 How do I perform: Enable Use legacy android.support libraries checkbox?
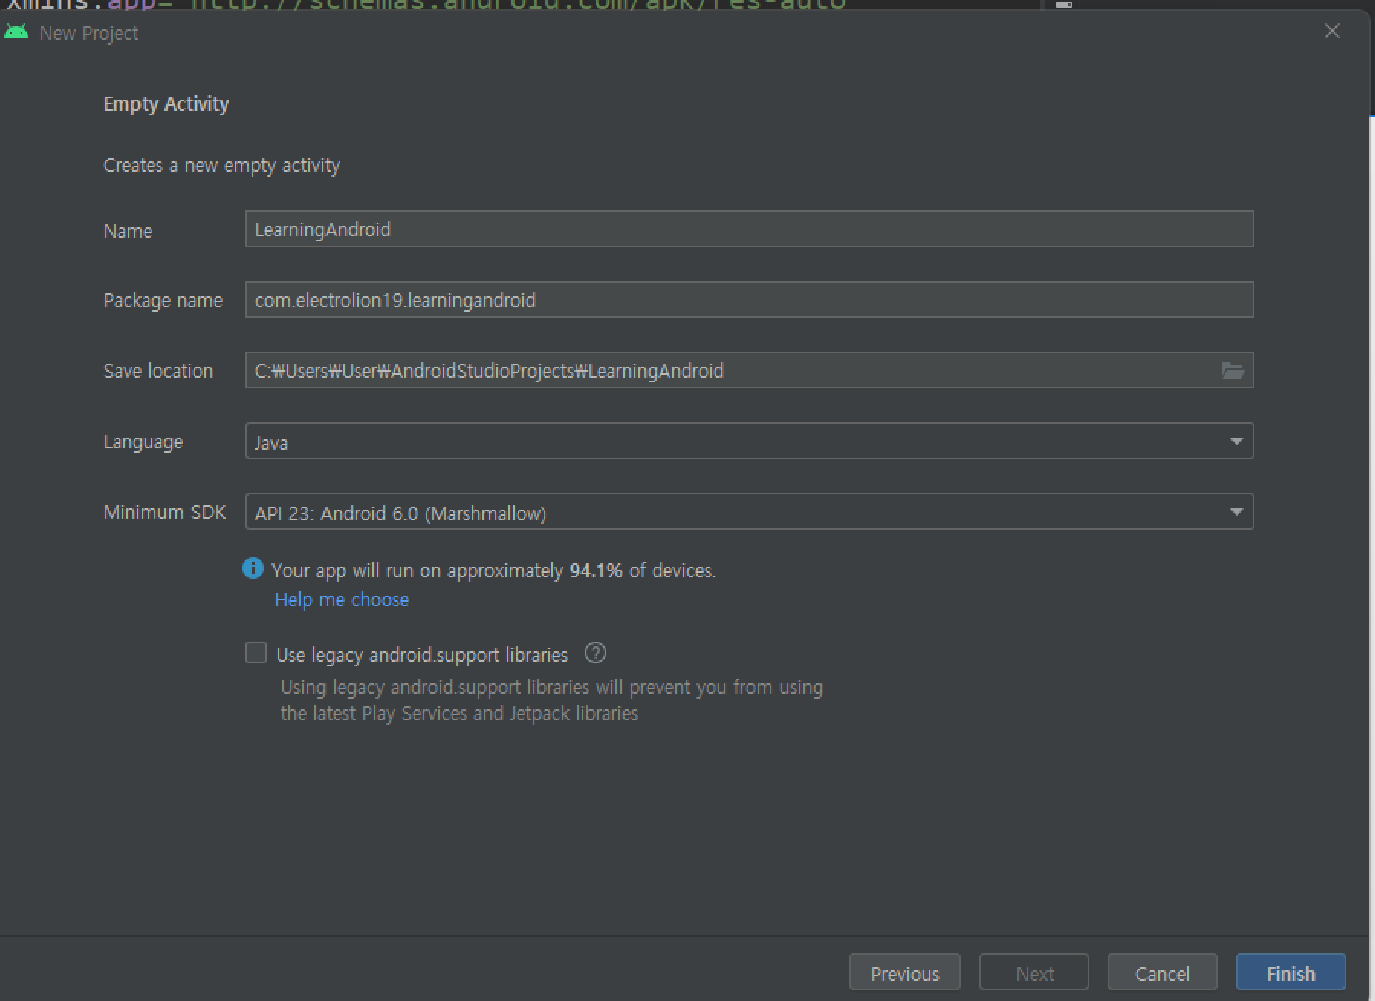point(256,653)
